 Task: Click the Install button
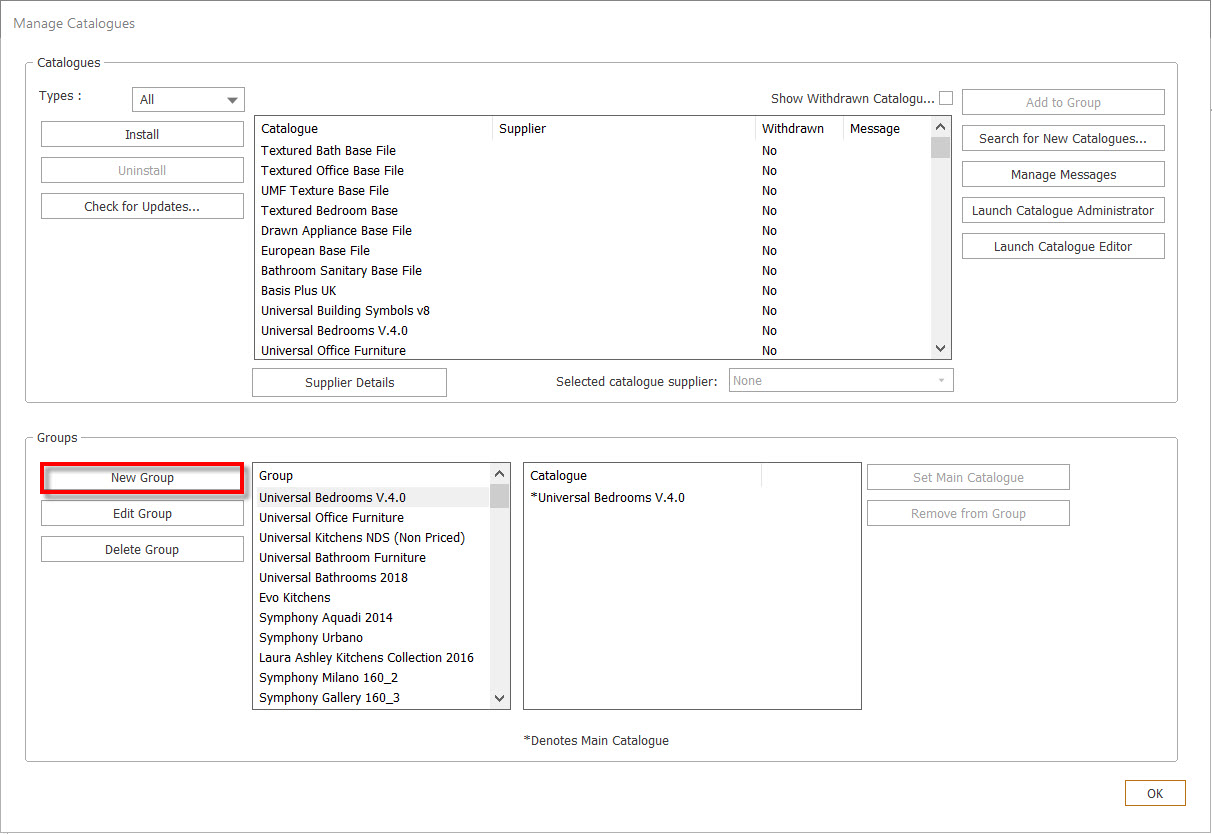(x=142, y=135)
